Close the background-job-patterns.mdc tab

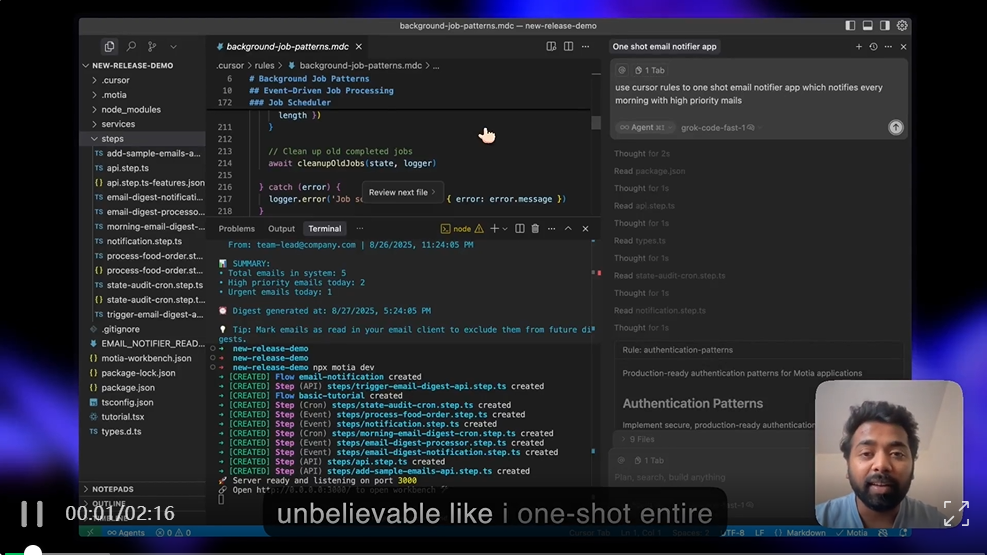[x=359, y=47]
